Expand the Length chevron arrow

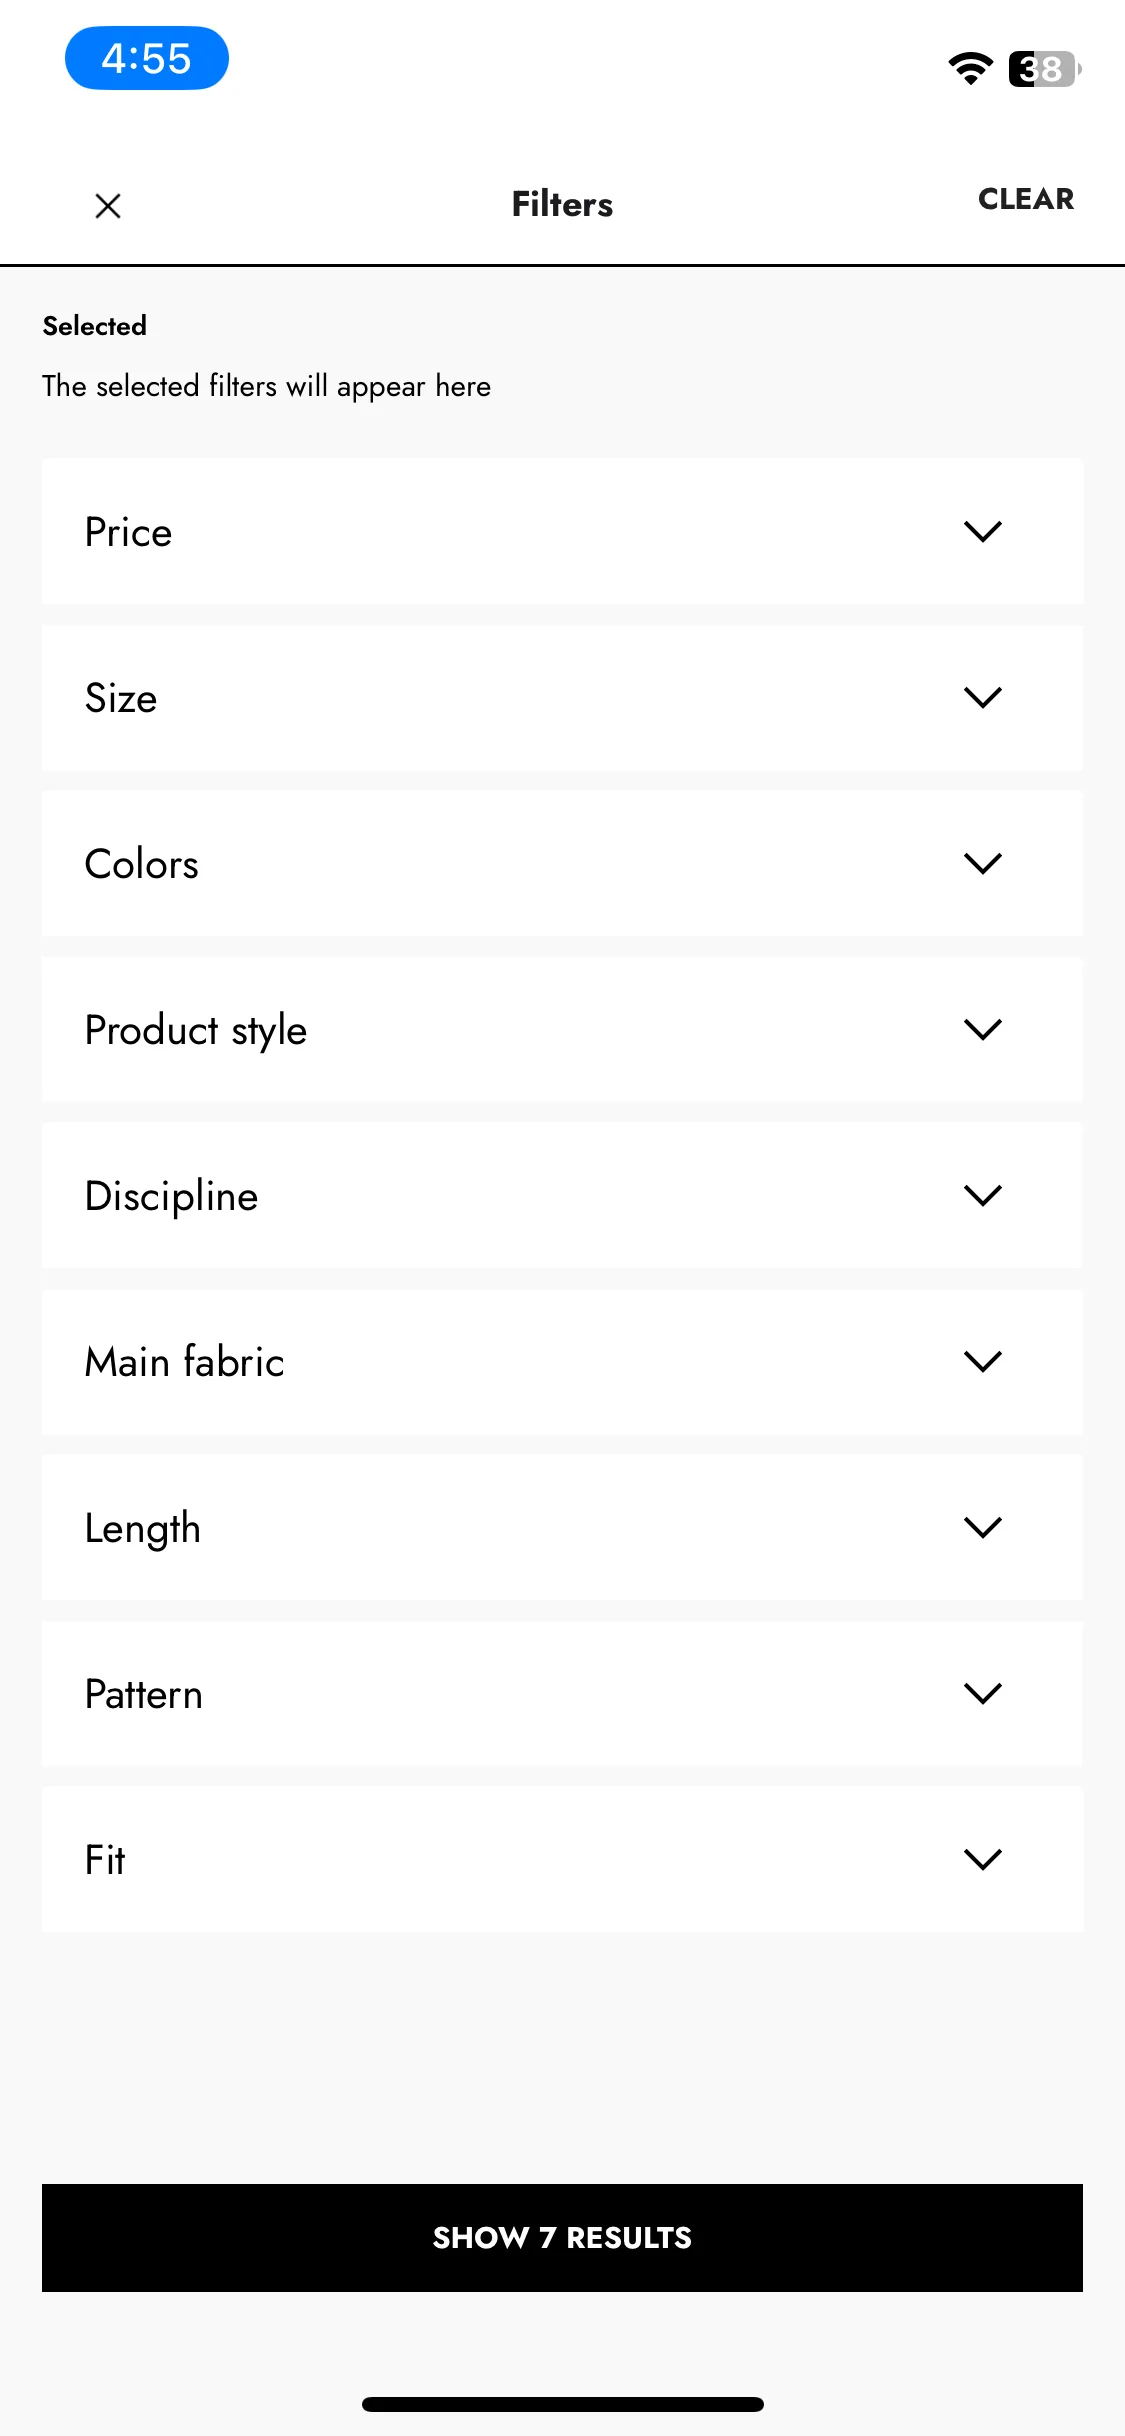coord(983,1527)
